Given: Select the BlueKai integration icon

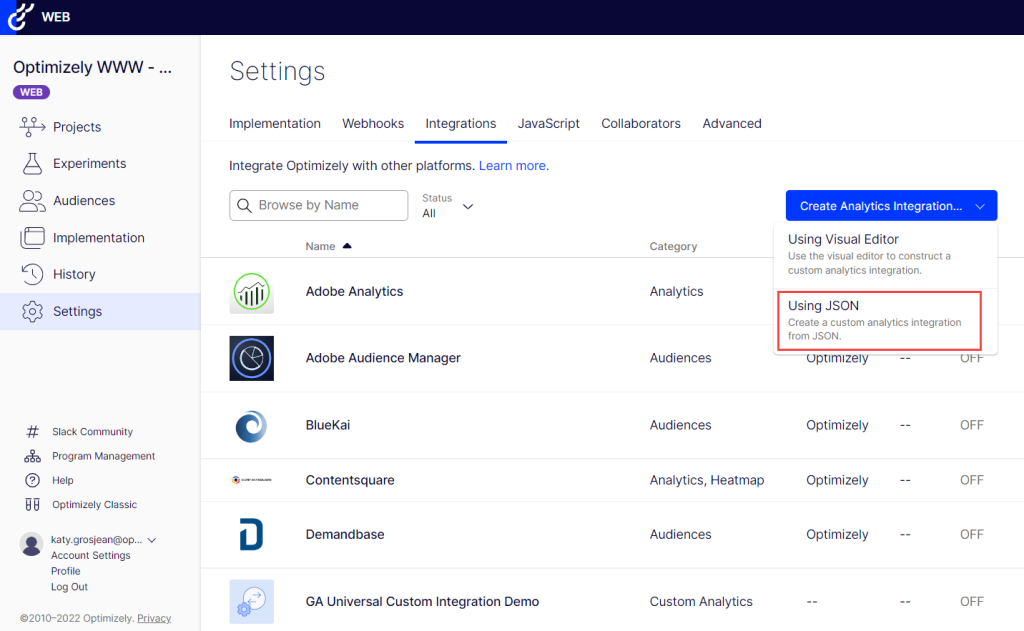Looking at the screenshot, I should (251, 425).
